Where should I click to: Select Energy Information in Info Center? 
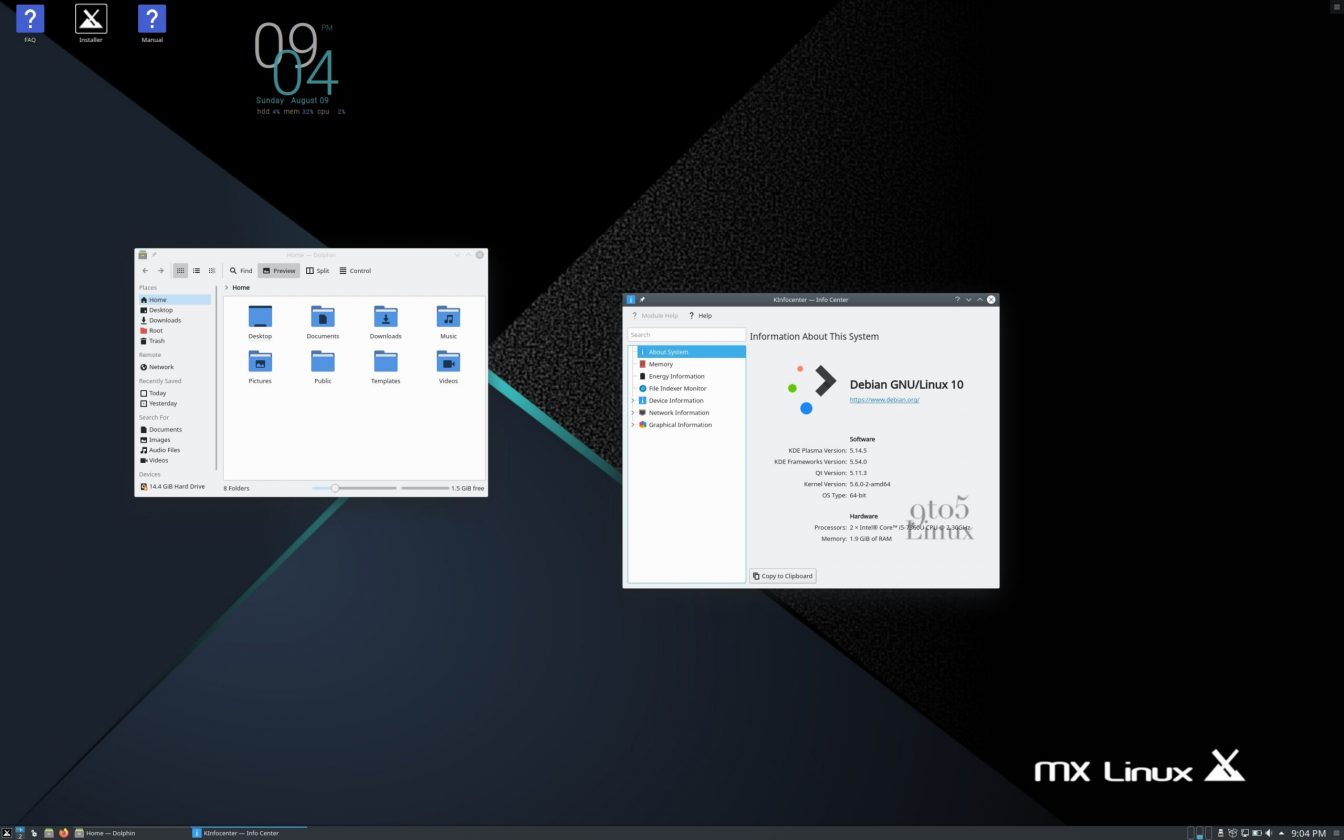[676, 376]
